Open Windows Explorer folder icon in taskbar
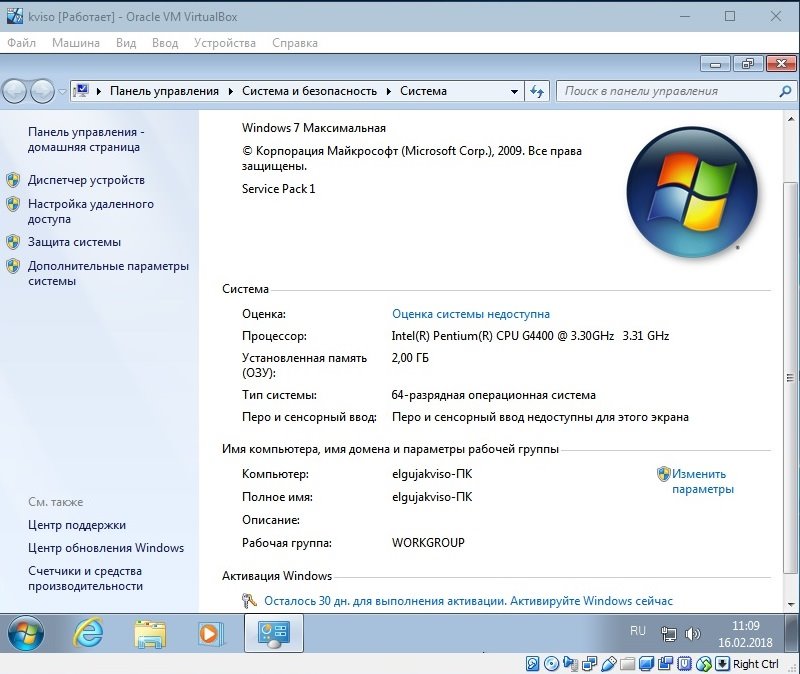This screenshot has width=800, height=674. pyautogui.click(x=150, y=634)
